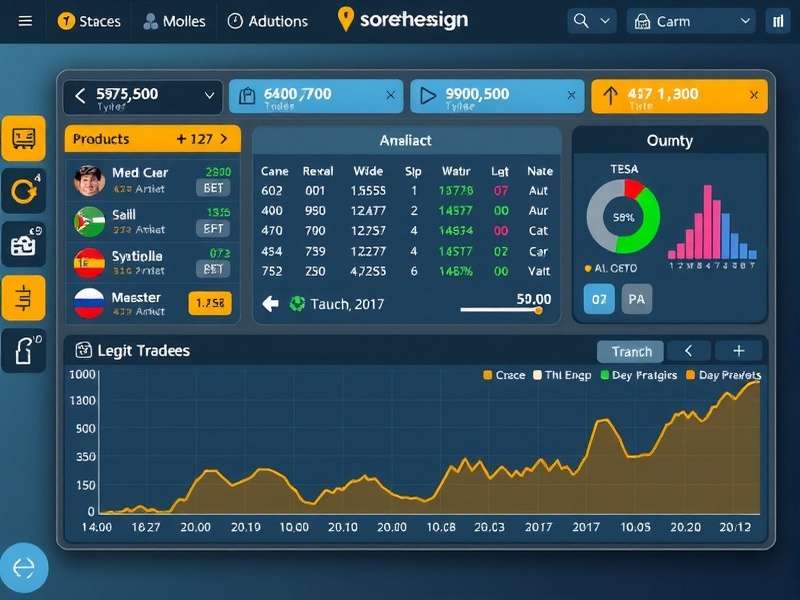The width and height of the screenshot is (800, 600).
Task: Open the bar chart icon in the top-right corner
Action: [x=778, y=20]
